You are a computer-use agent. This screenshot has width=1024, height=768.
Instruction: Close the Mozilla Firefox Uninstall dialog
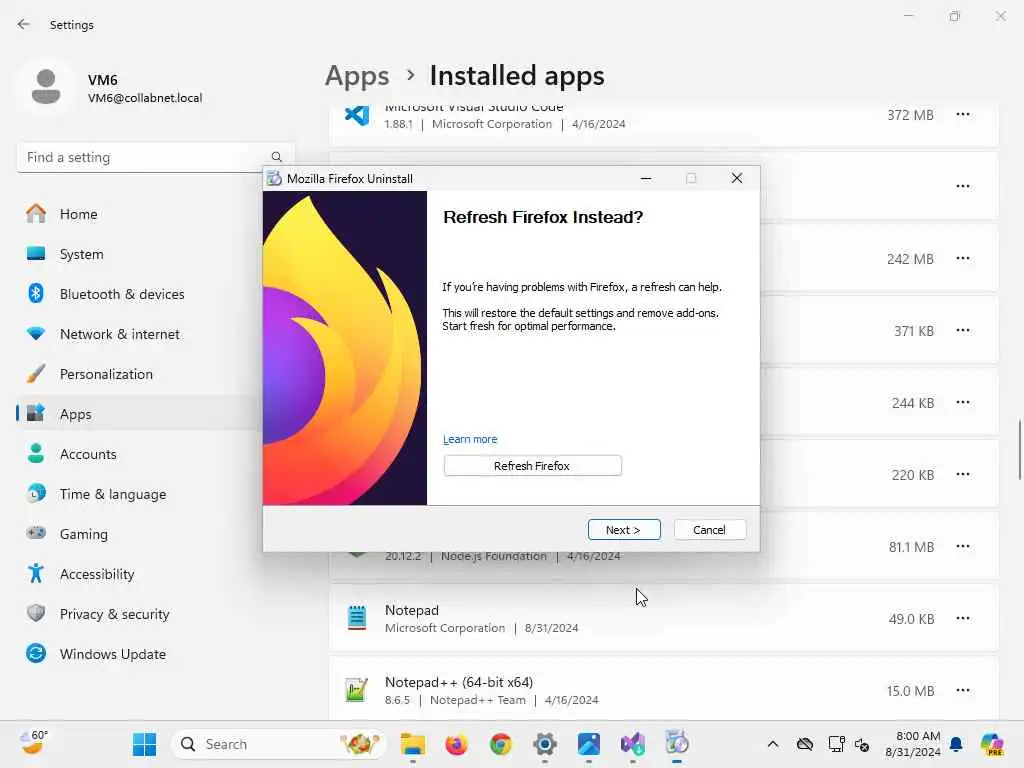click(737, 178)
